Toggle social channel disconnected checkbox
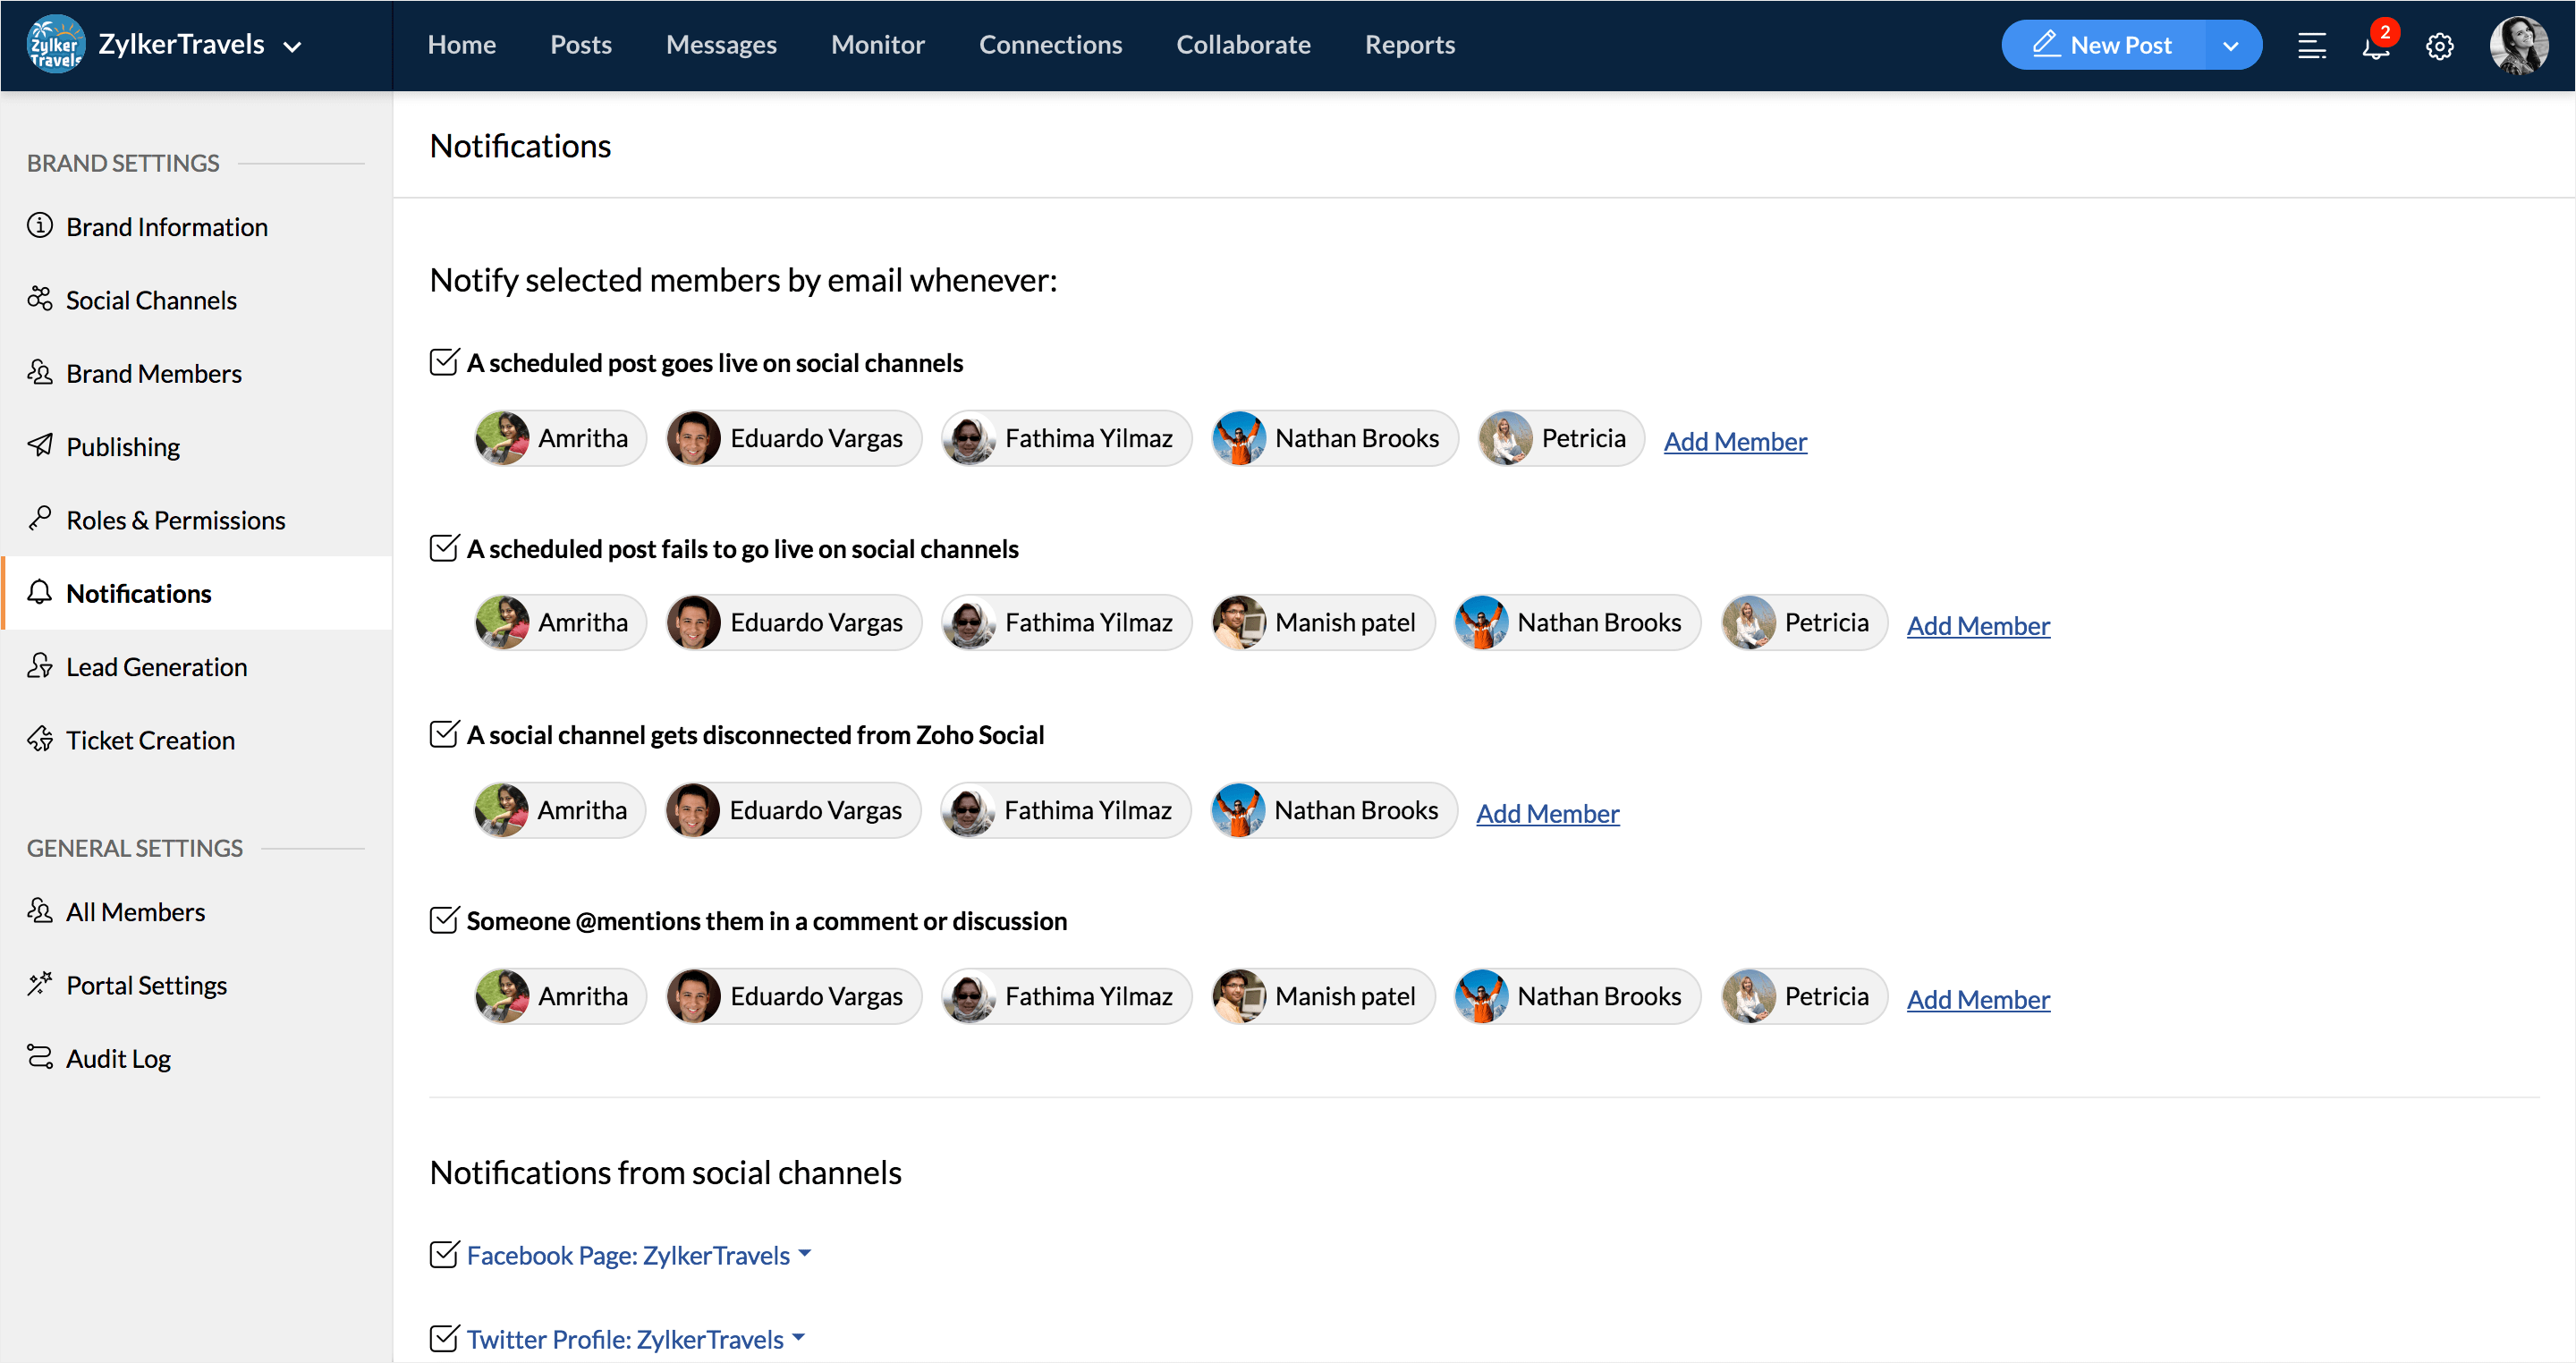Image resolution: width=2576 pixels, height=1363 pixels. pyautogui.click(x=443, y=734)
